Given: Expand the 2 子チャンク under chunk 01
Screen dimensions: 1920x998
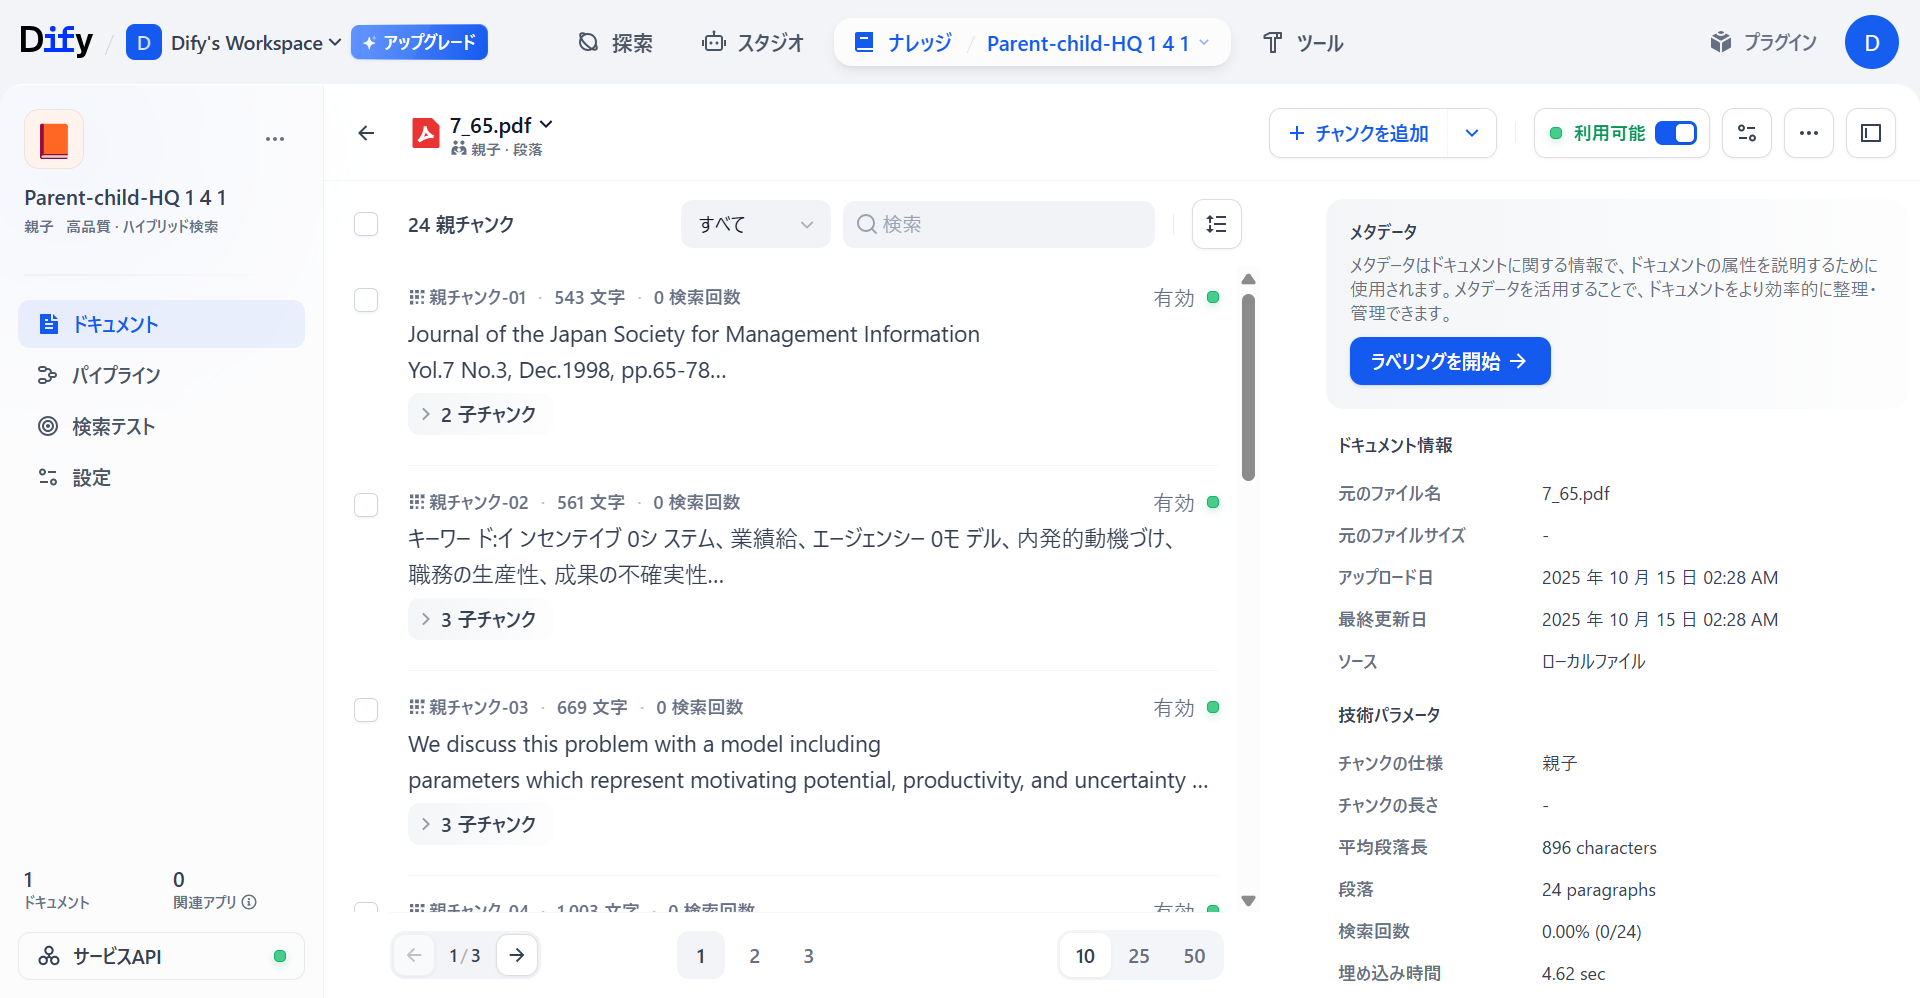Looking at the screenshot, I should tap(479, 414).
